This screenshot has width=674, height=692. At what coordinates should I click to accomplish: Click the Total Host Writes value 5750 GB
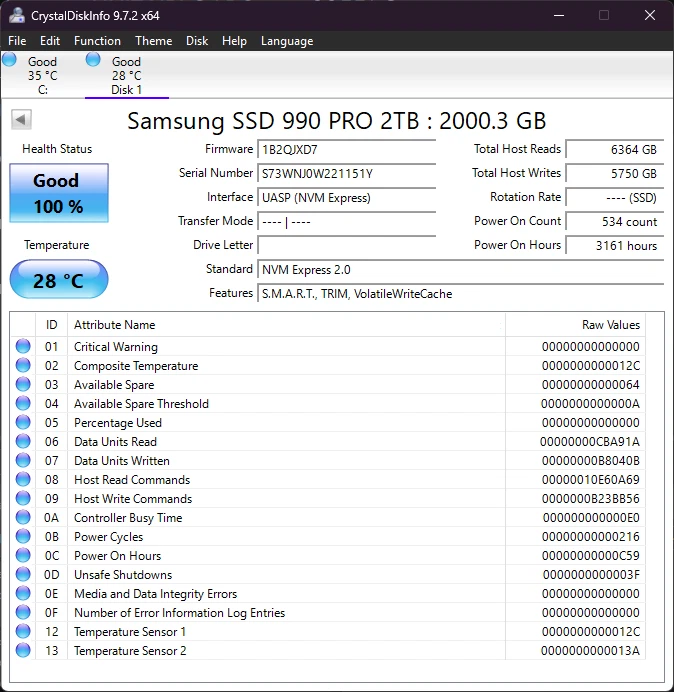point(614,173)
